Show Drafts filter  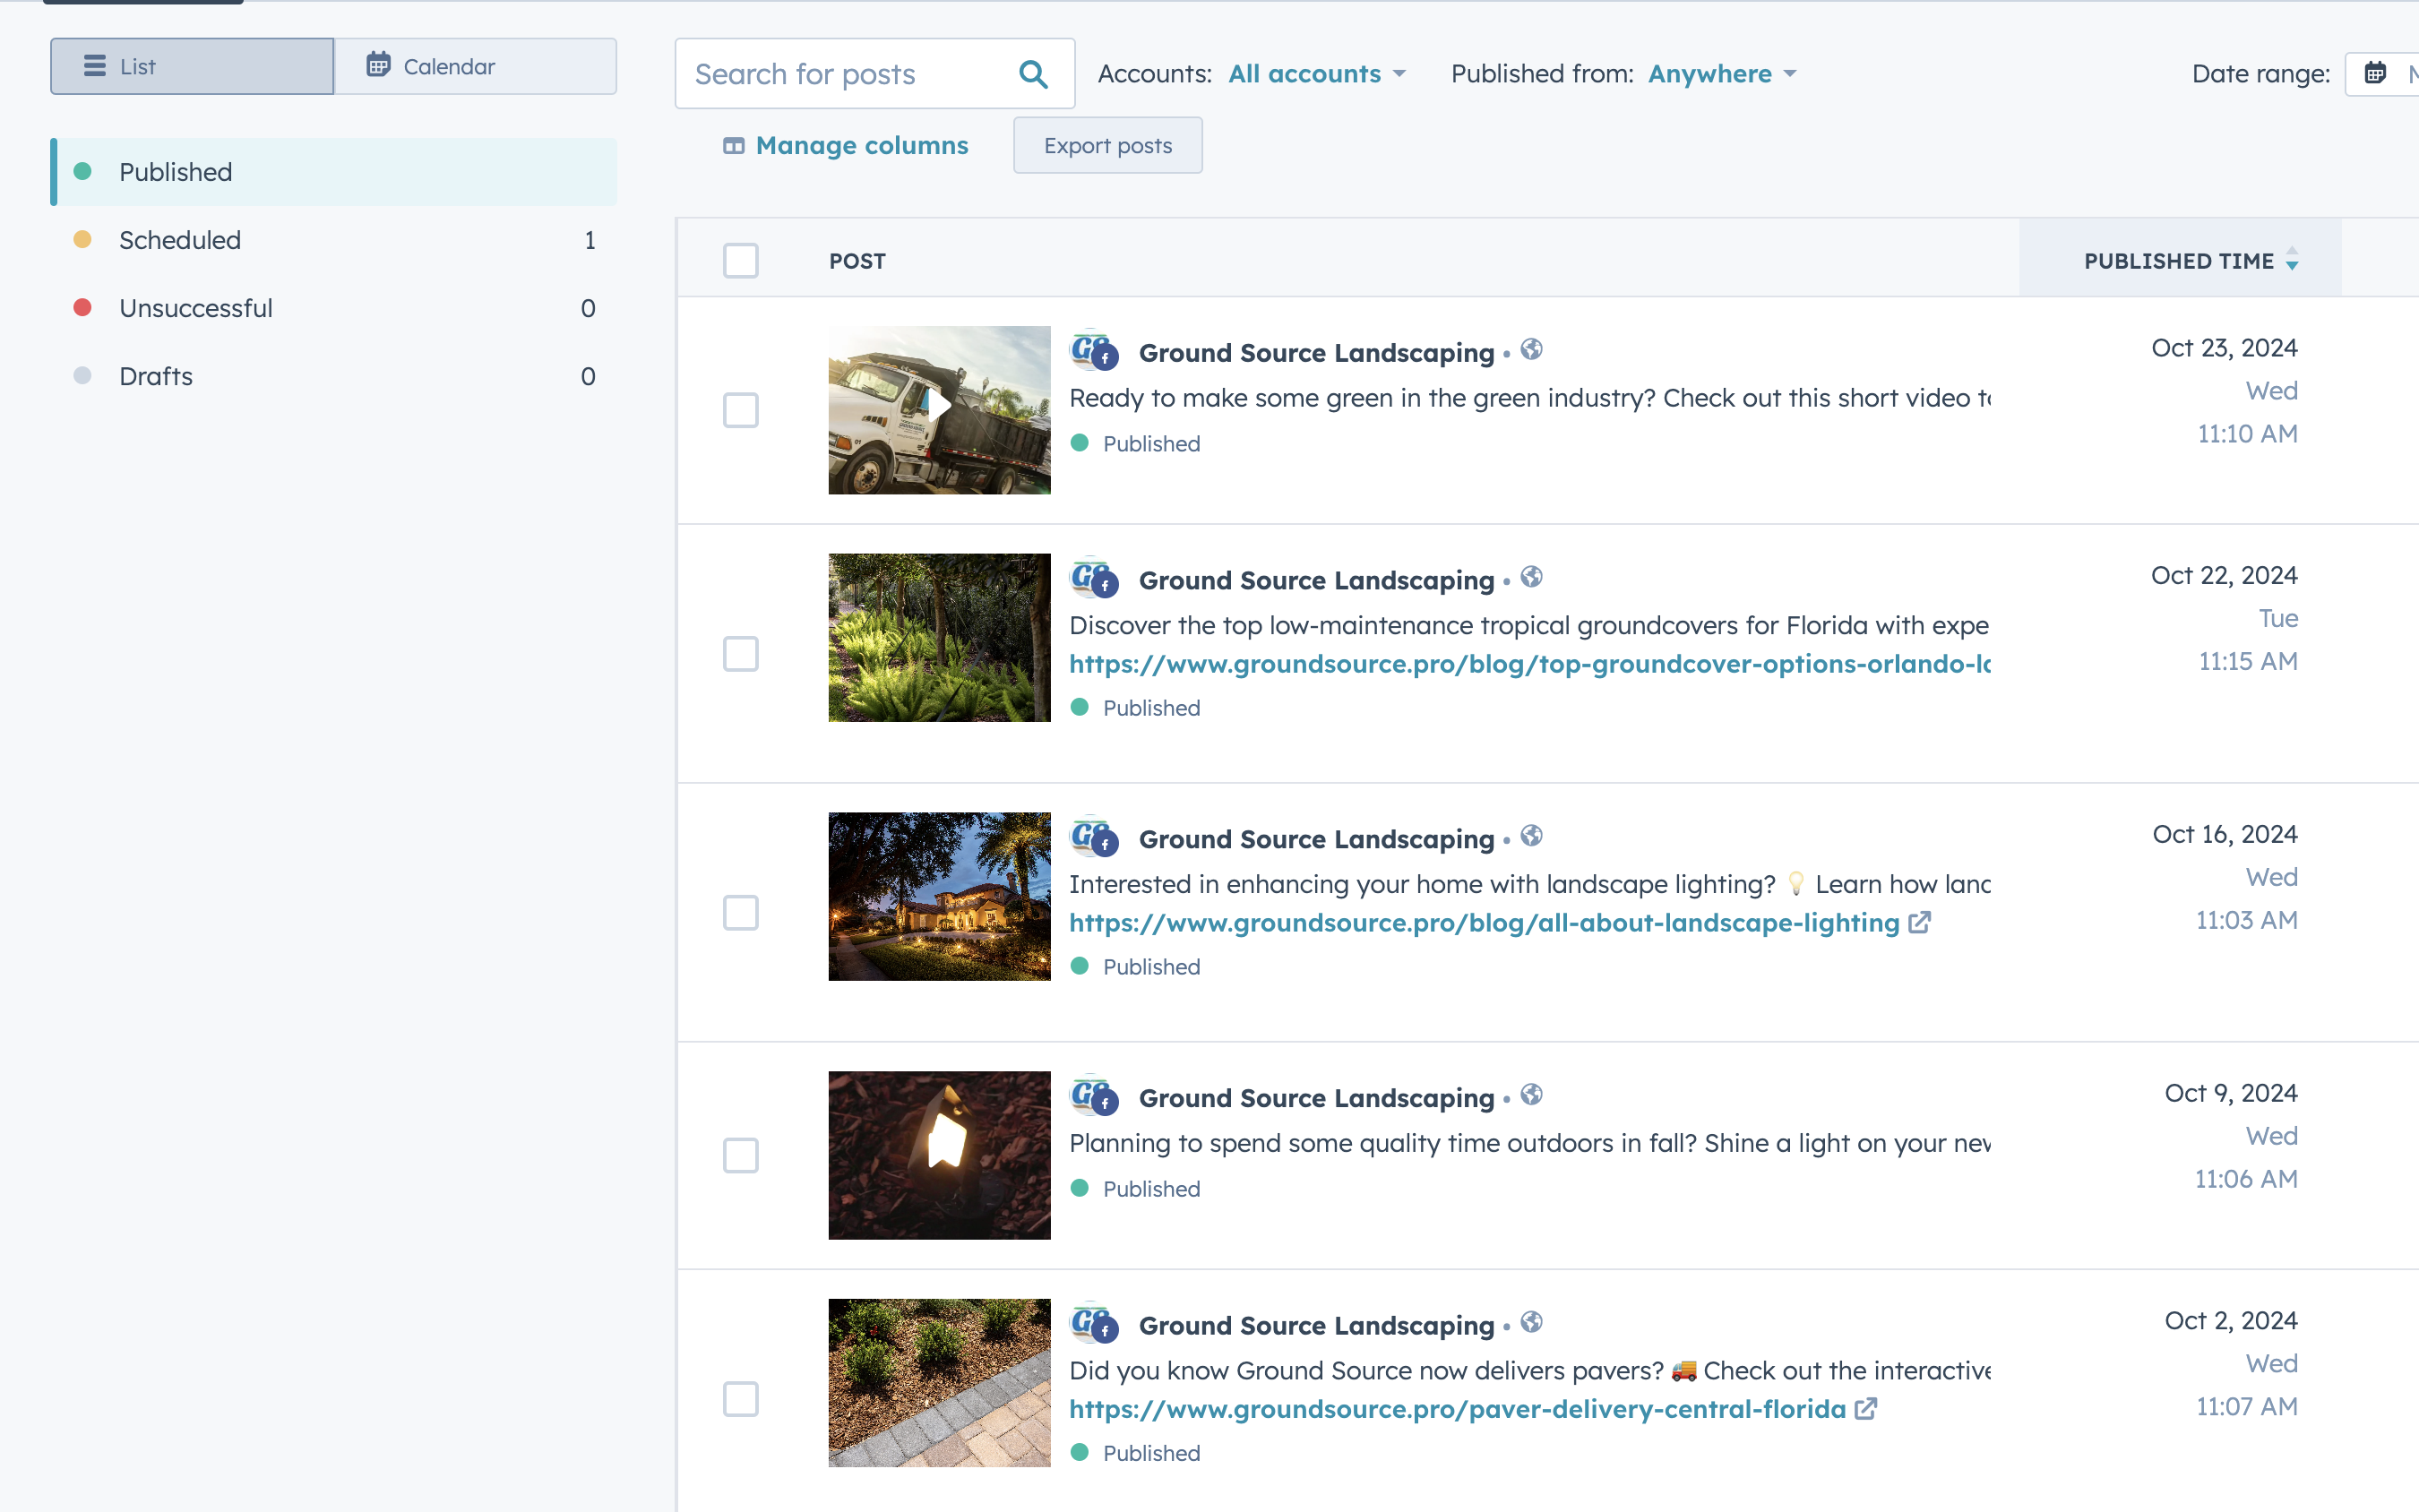pyautogui.click(x=334, y=376)
